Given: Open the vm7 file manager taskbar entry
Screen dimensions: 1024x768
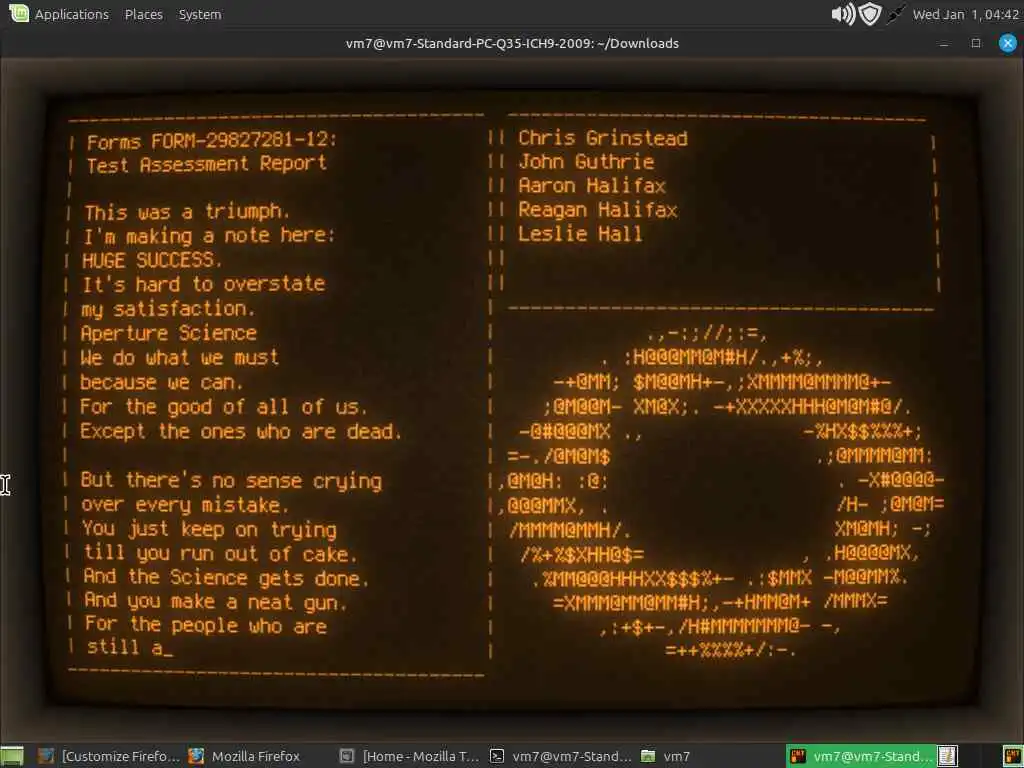Looking at the screenshot, I should pos(666,756).
